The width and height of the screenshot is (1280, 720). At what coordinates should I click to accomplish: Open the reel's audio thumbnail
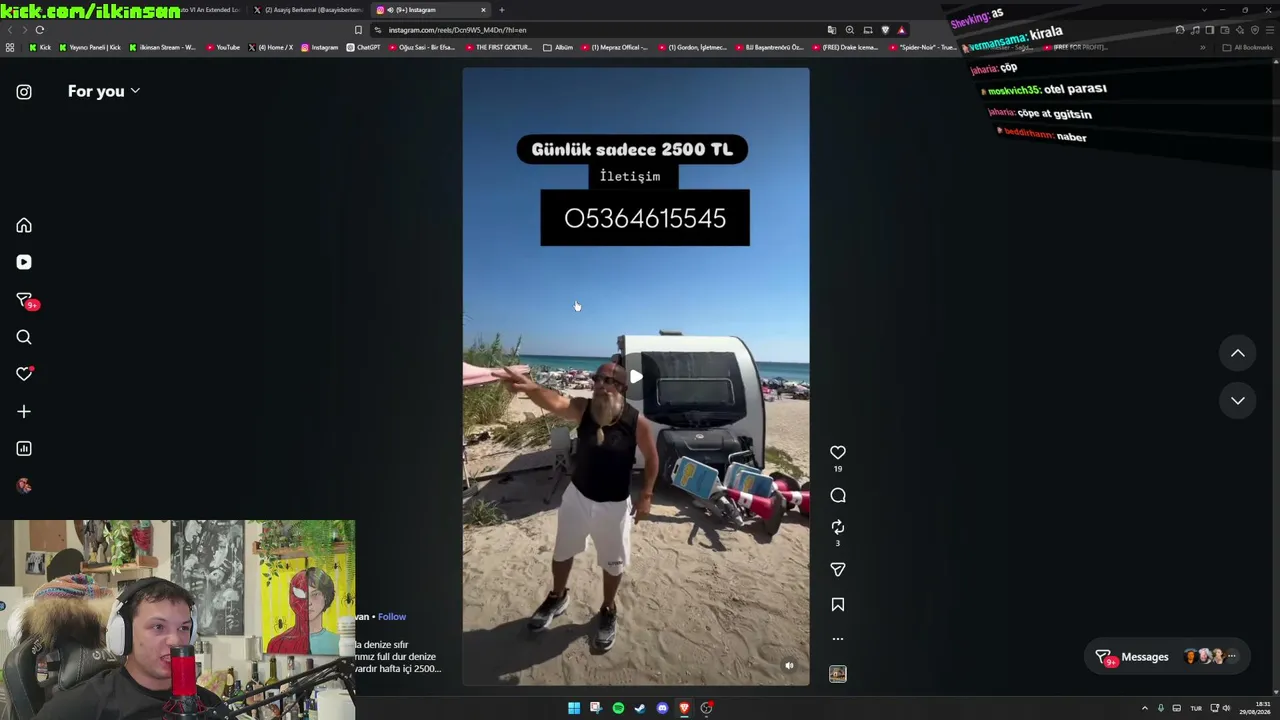pyautogui.click(x=838, y=674)
